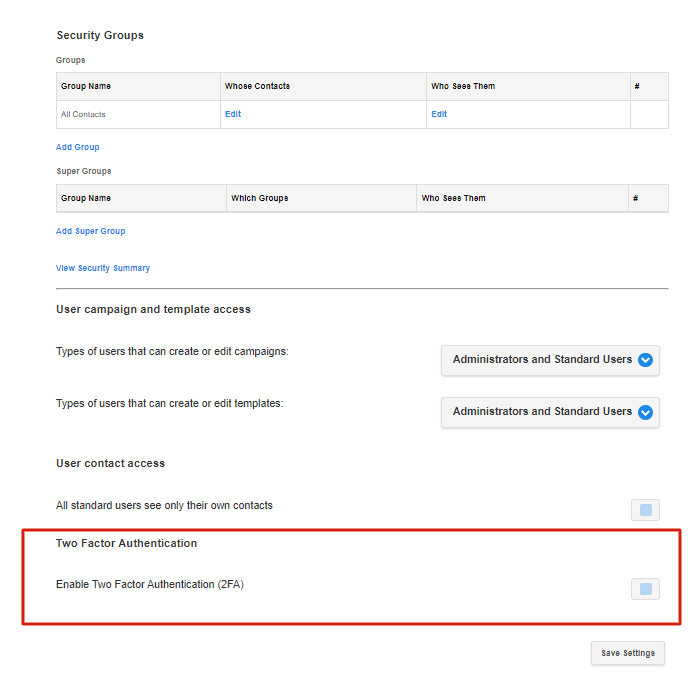Click the User contact access heading

pos(110,463)
